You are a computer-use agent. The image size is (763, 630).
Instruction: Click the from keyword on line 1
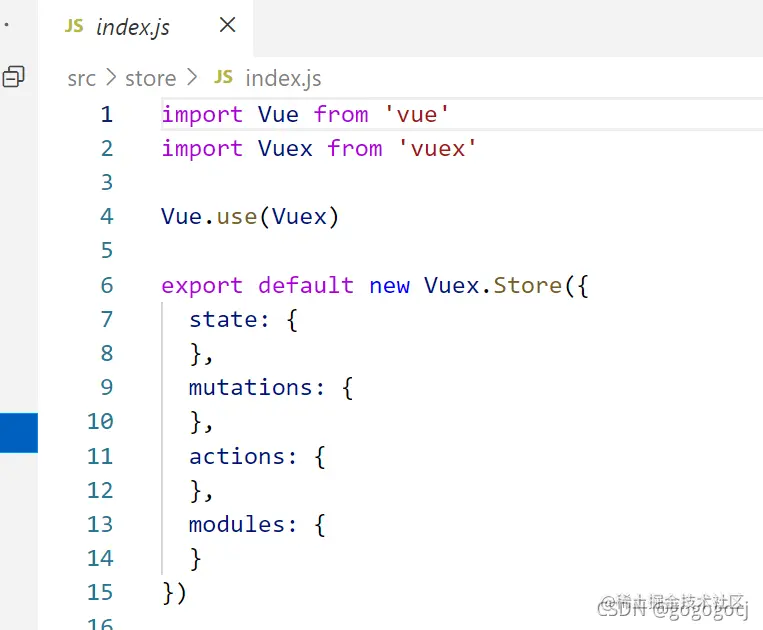pyautogui.click(x=341, y=115)
